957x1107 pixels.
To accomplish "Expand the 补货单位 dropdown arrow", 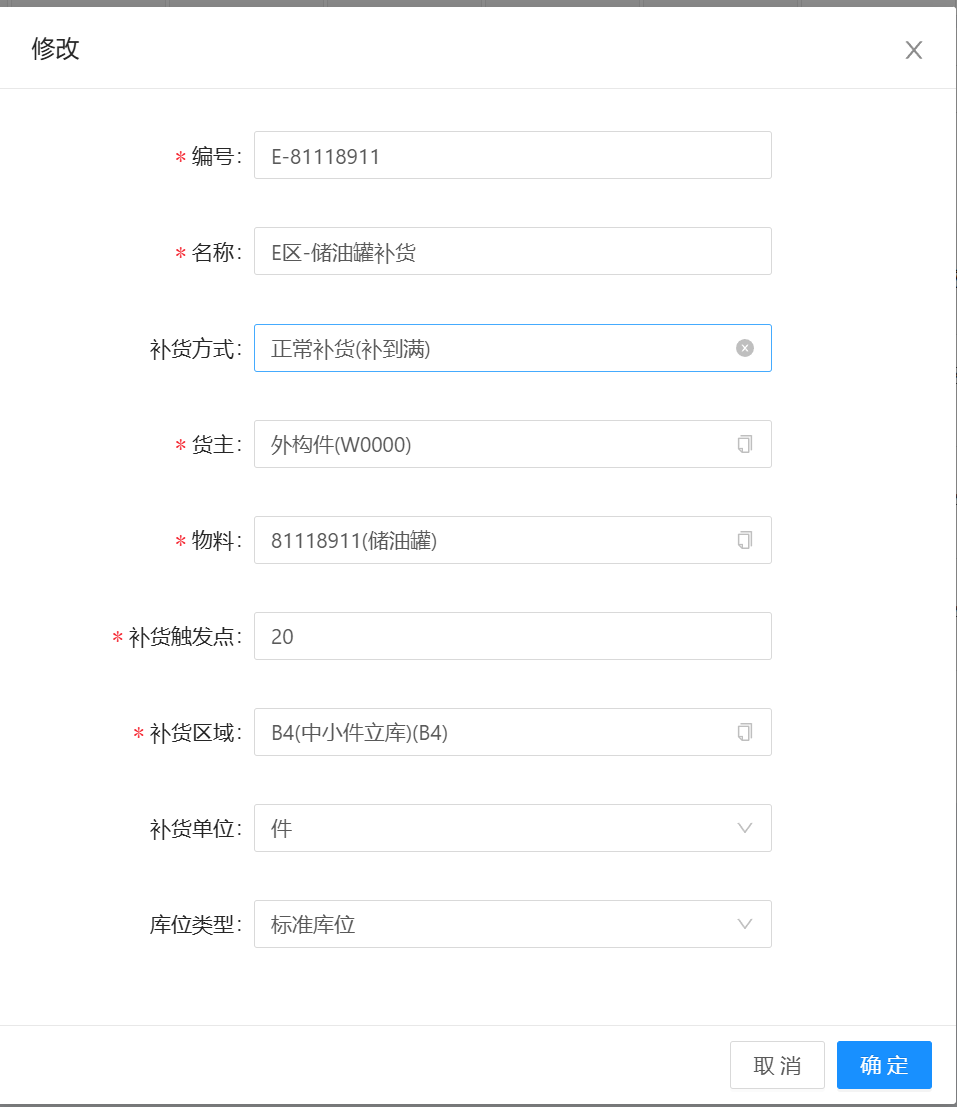I will [x=744, y=828].
